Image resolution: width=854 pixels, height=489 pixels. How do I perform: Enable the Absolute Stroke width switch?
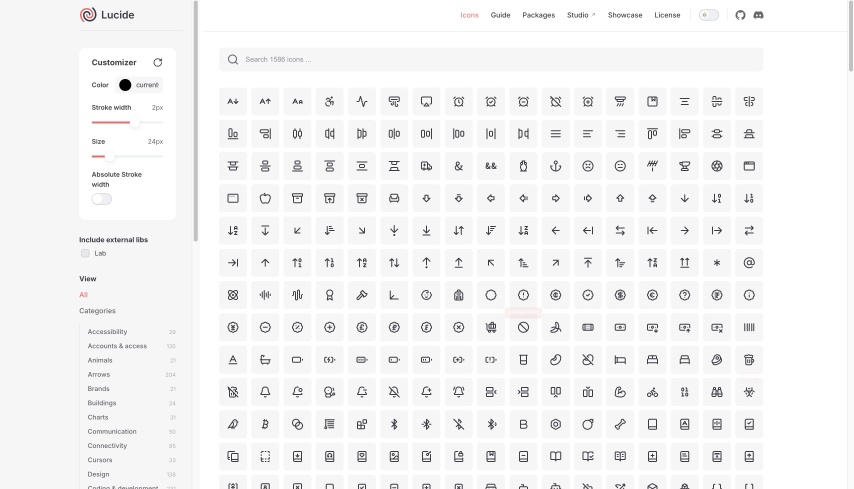click(x=102, y=199)
